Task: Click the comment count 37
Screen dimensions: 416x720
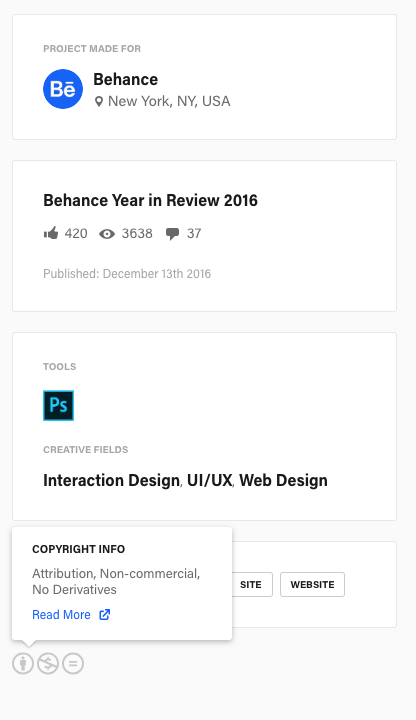Action: [x=194, y=233]
